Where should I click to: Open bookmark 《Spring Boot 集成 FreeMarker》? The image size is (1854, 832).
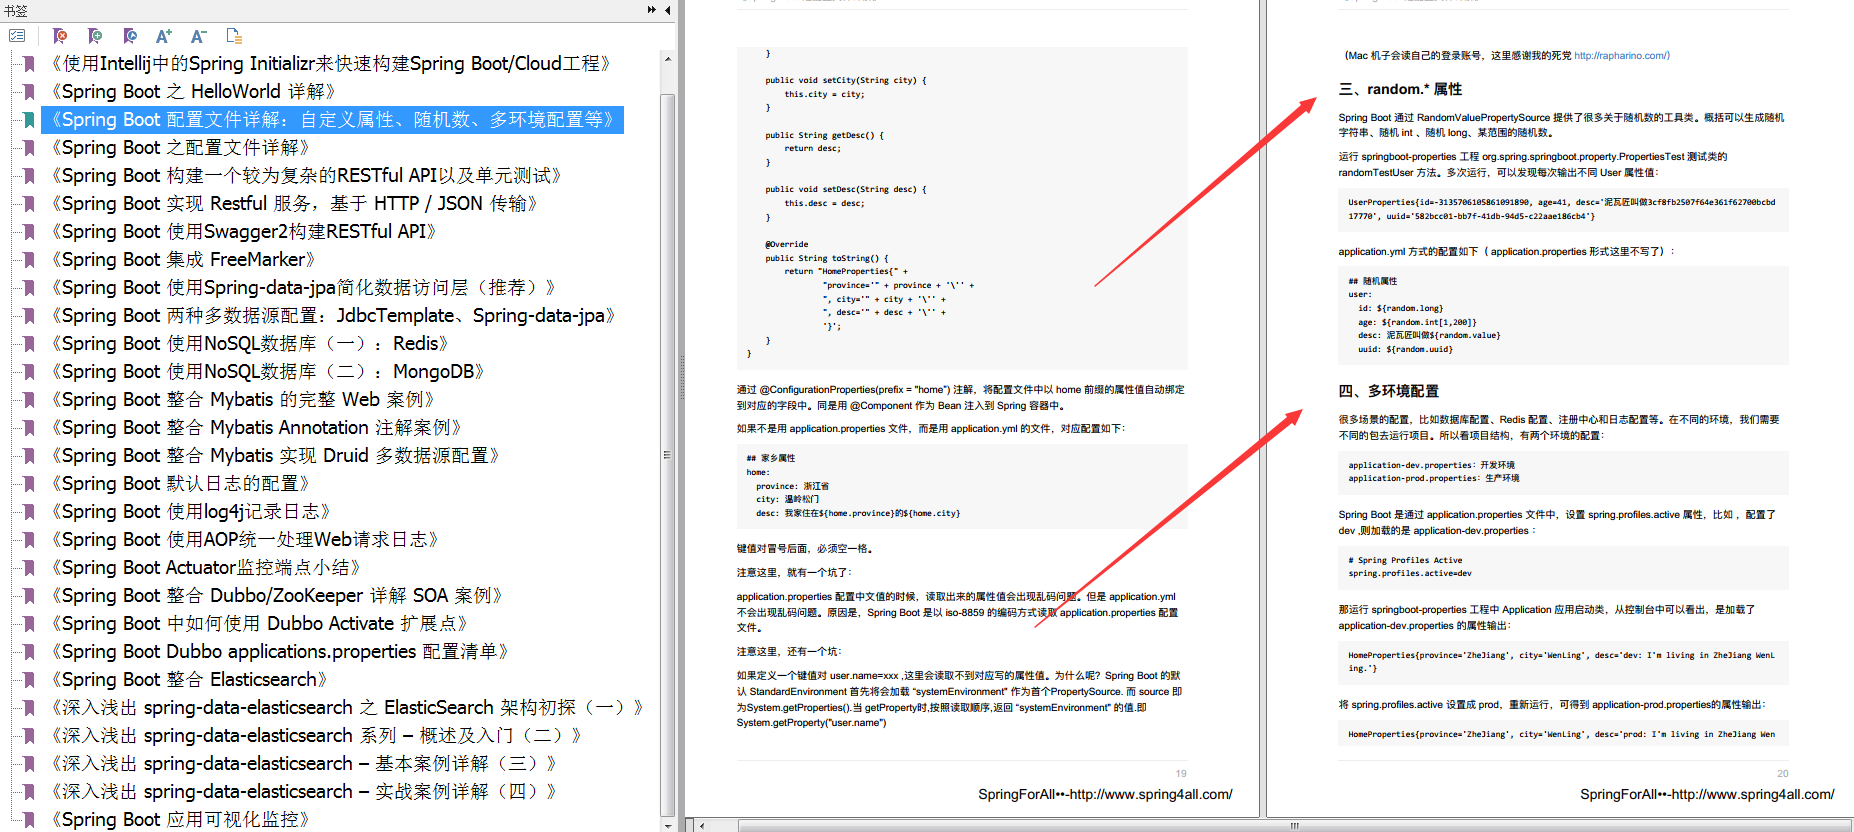tap(183, 260)
